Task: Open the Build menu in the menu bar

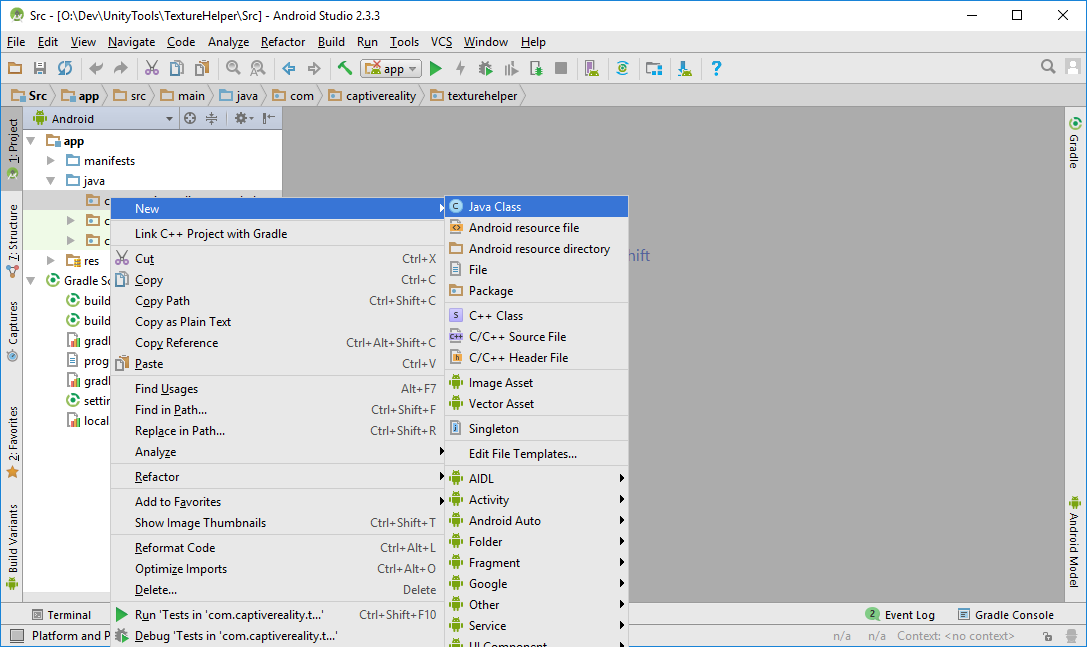Action: pyautogui.click(x=331, y=42)
